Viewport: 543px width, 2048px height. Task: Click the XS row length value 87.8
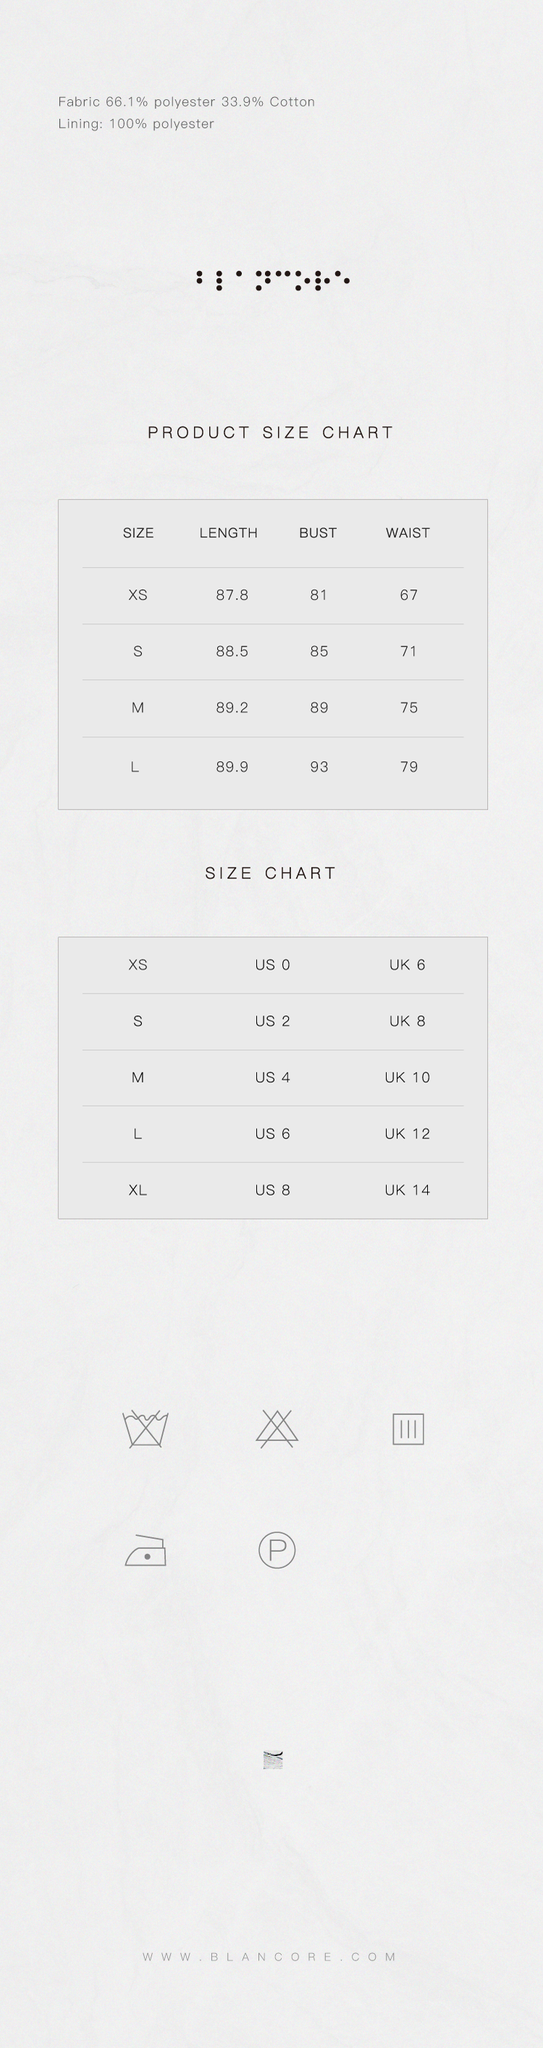point(232,595)
